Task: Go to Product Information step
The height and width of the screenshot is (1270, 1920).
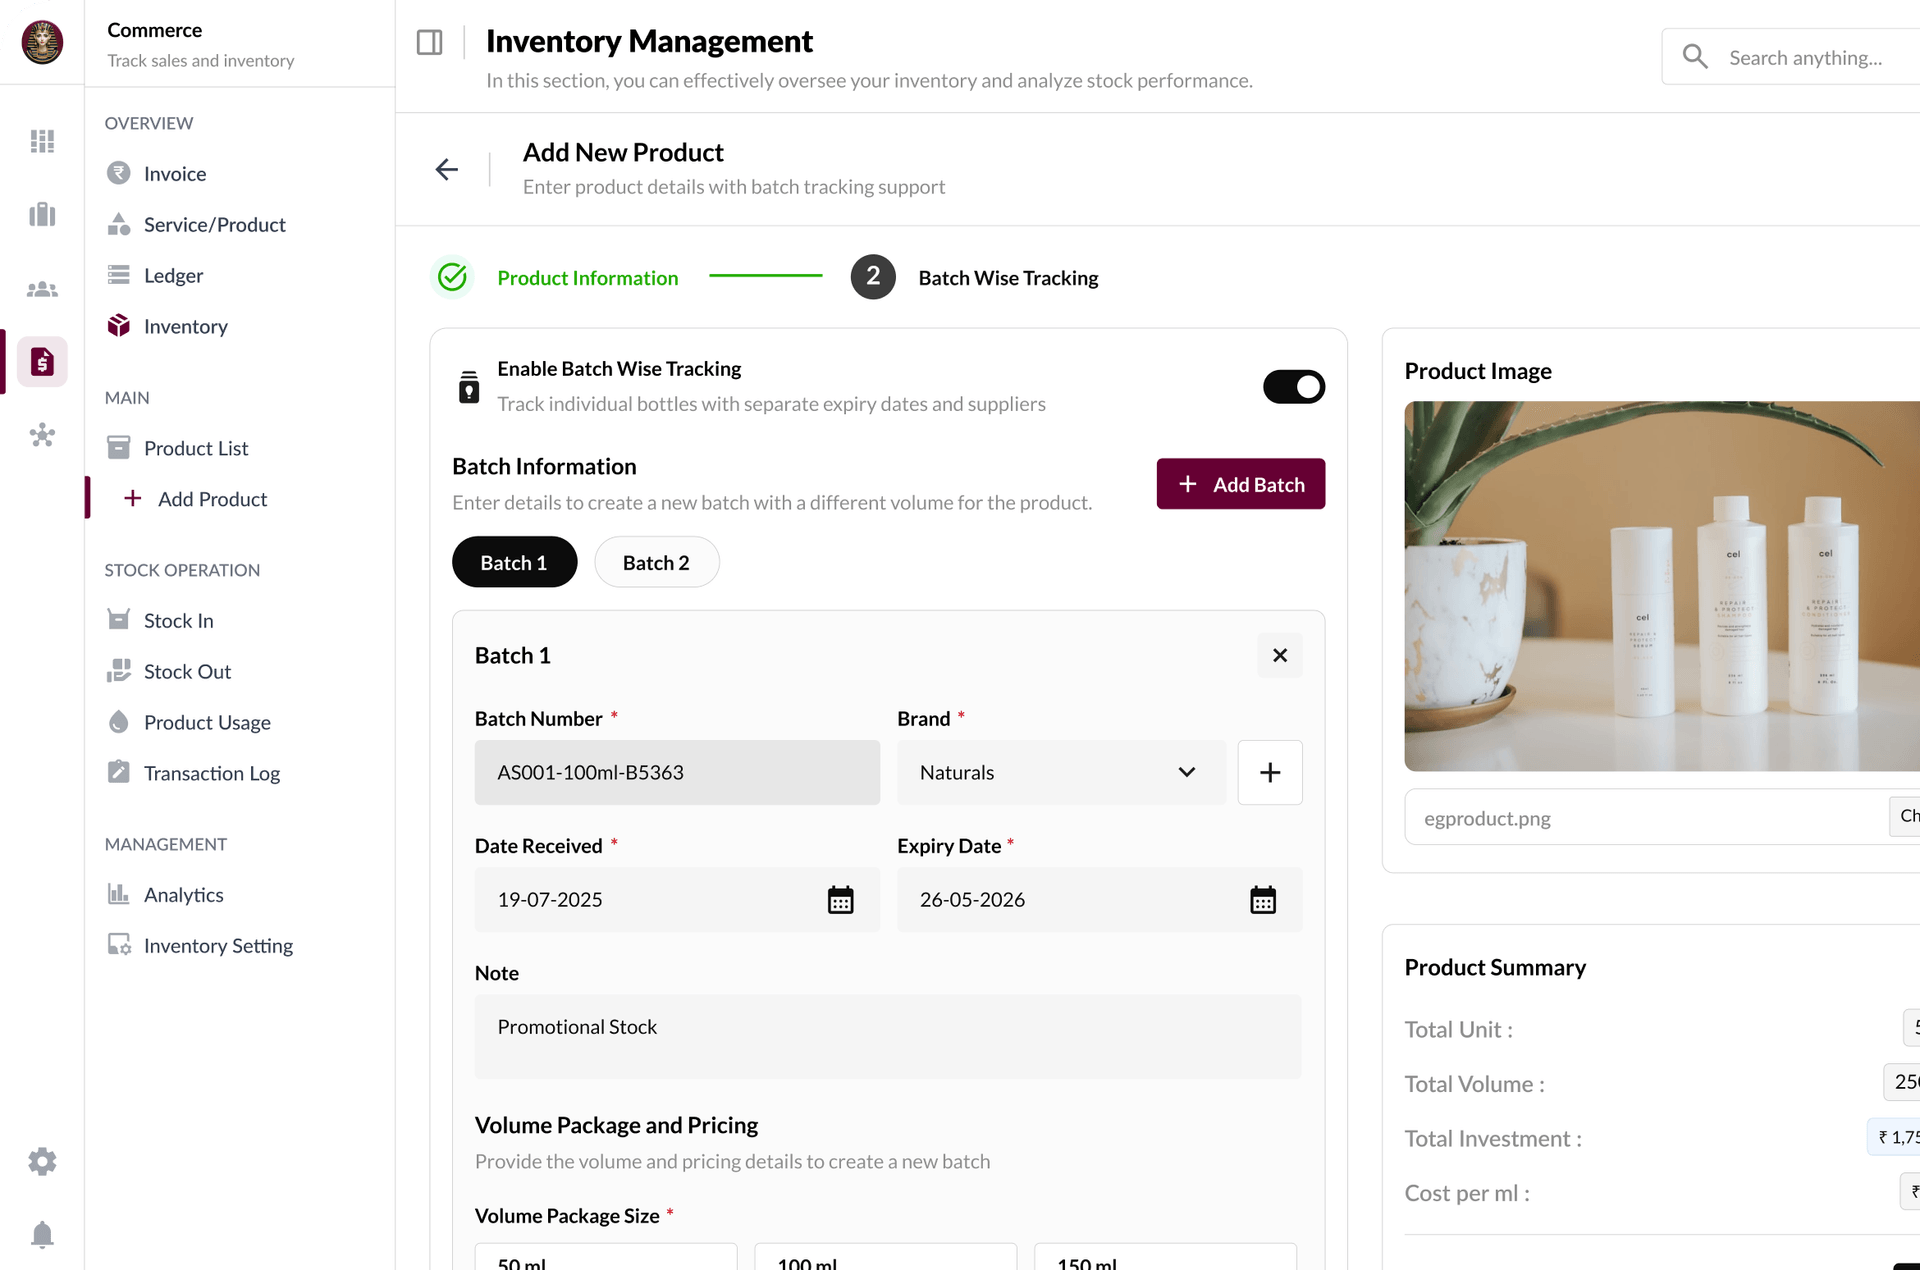Action: pos(587,278)
